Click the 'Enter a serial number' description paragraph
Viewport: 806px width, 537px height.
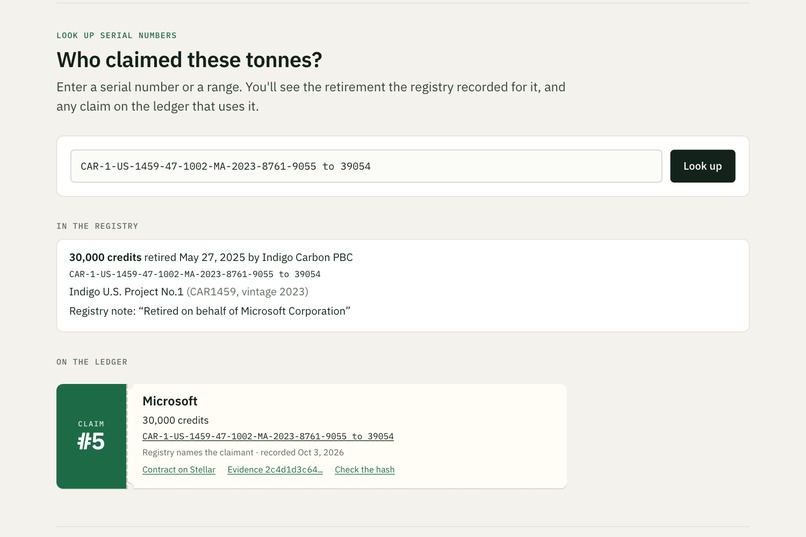tap(311, 97)
